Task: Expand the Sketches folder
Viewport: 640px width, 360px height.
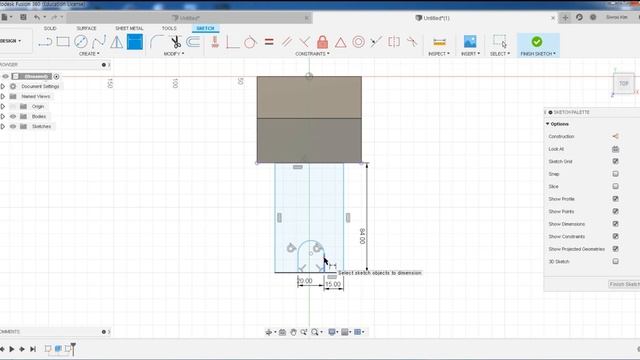Action: coord(3,127)
